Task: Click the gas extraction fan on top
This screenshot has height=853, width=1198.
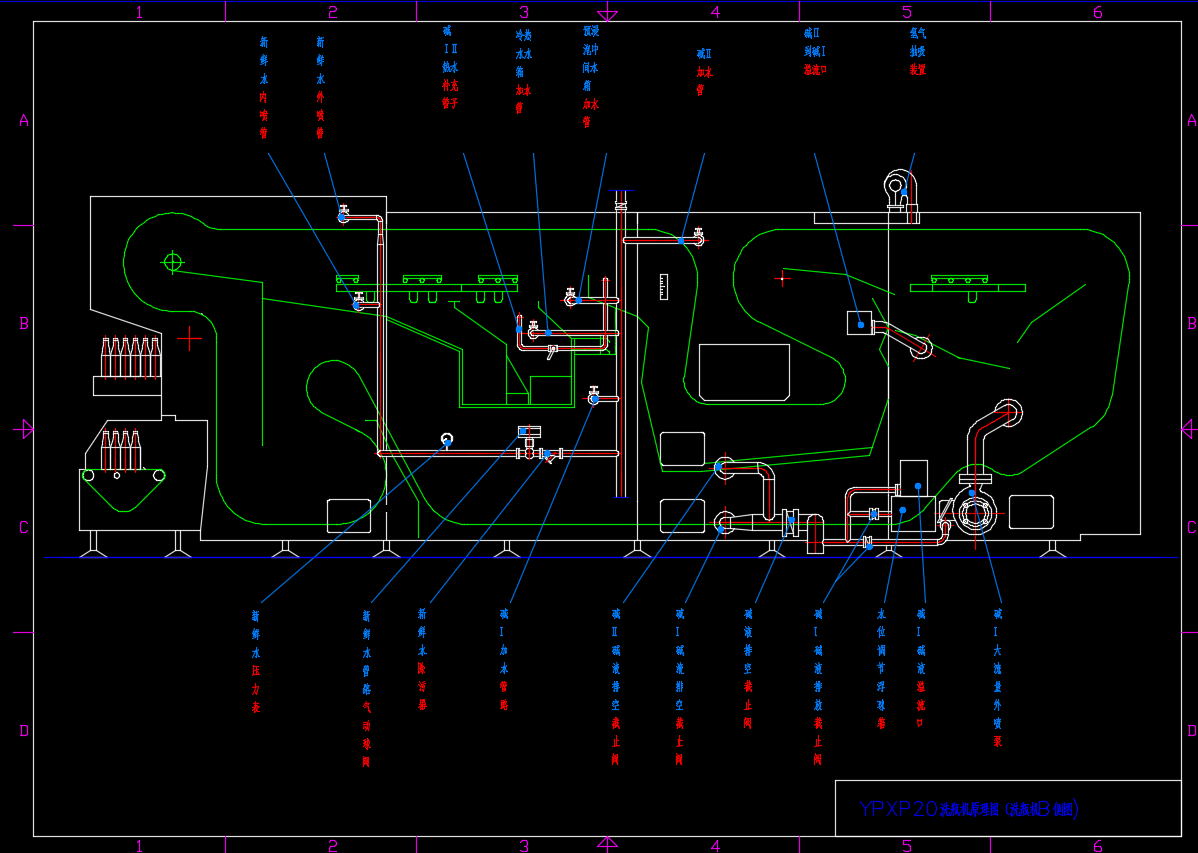Action: (x=898, y=185)
